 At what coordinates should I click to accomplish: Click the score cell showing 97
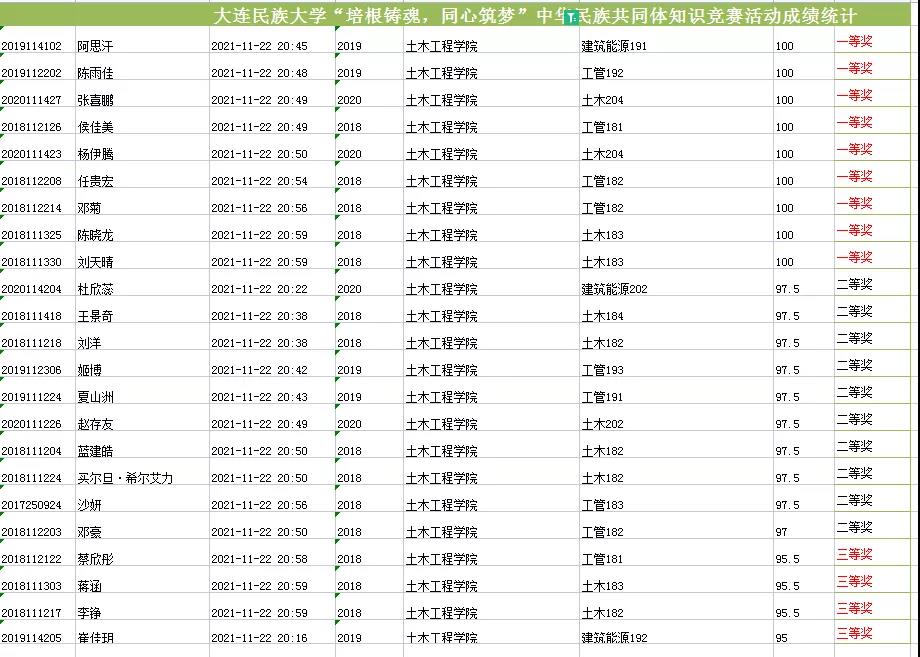point(782,532)
